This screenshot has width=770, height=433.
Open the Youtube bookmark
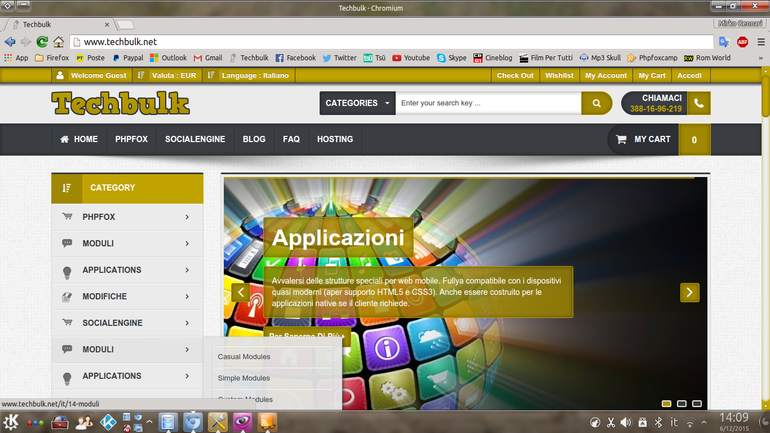click(x=411, y=58)
